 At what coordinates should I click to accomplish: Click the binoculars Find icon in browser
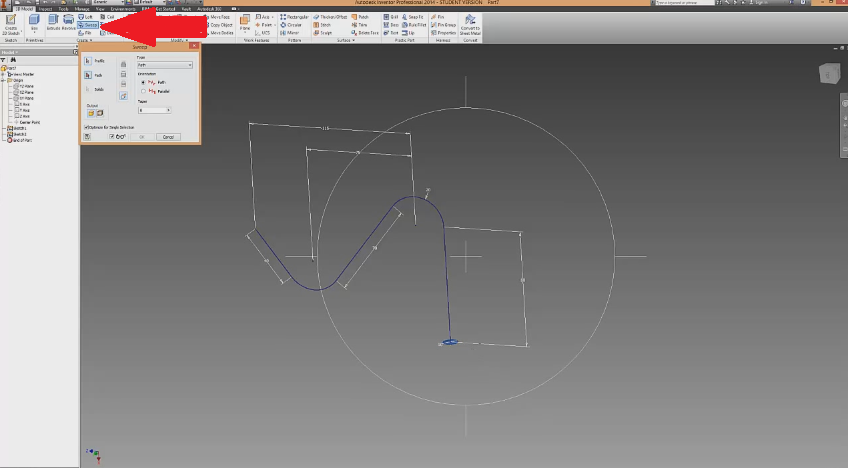pyautogui.click(x=13, y=60)
